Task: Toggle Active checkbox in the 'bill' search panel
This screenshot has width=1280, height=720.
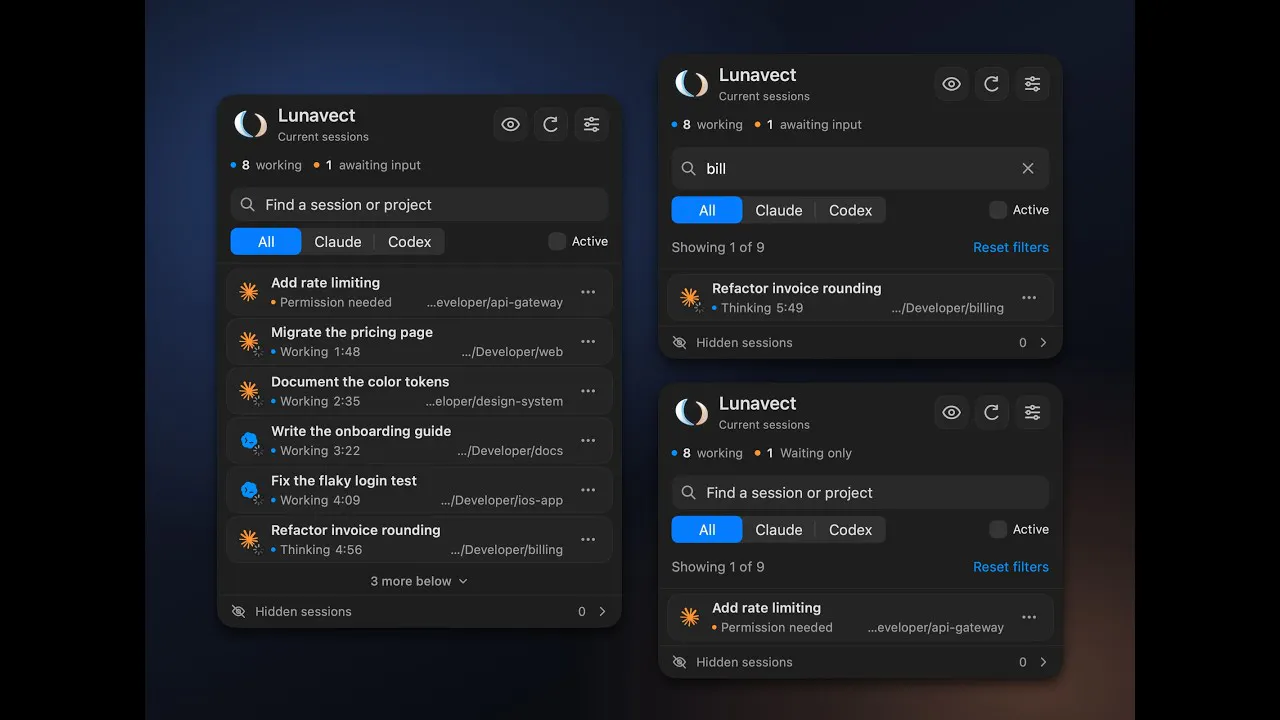Action: click(998, 210)
